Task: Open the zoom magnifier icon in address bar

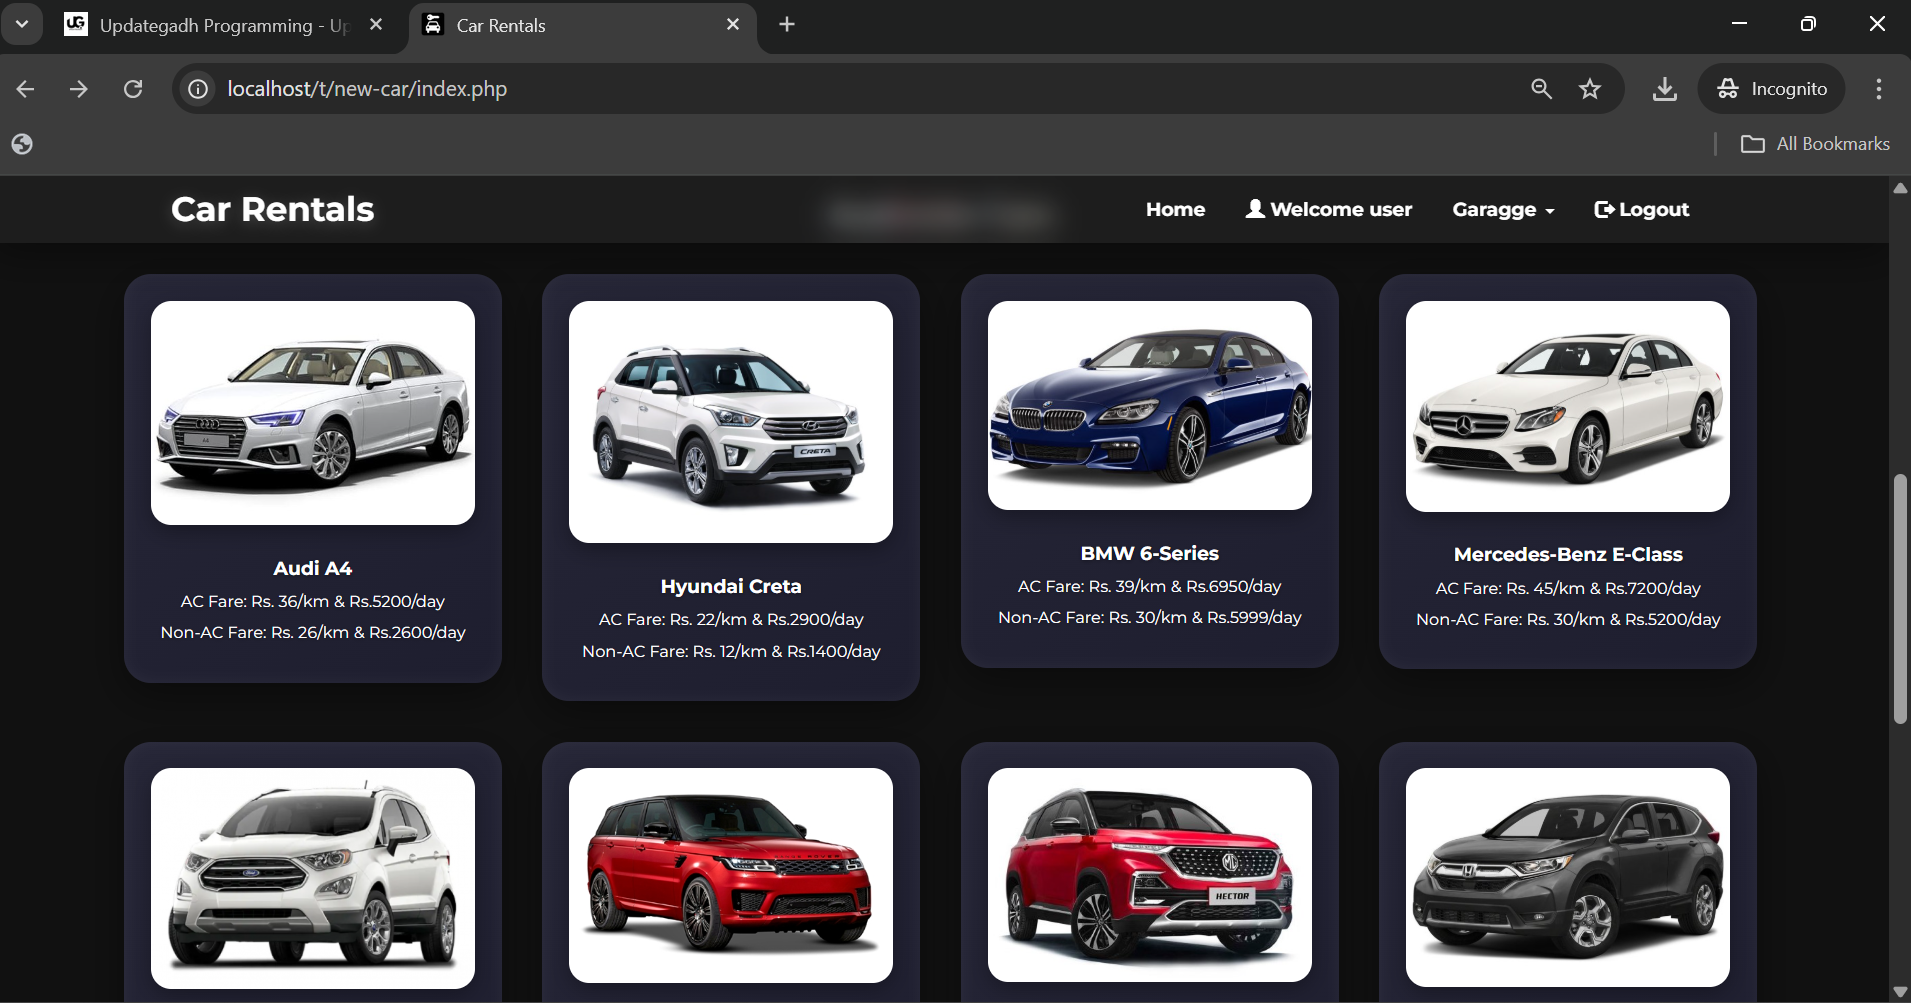Action: (x=1541, y=89)
